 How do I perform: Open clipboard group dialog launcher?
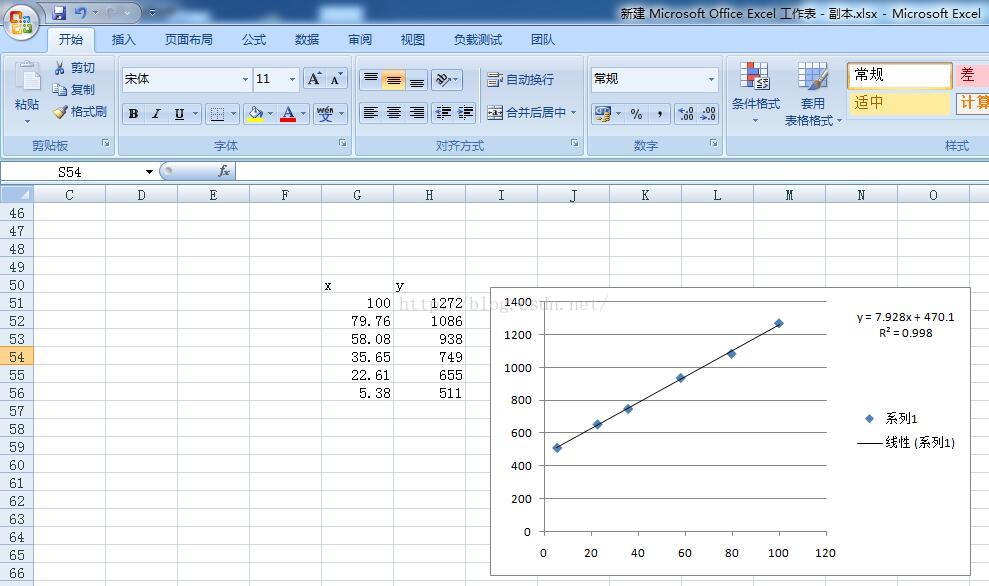(106, 144)
